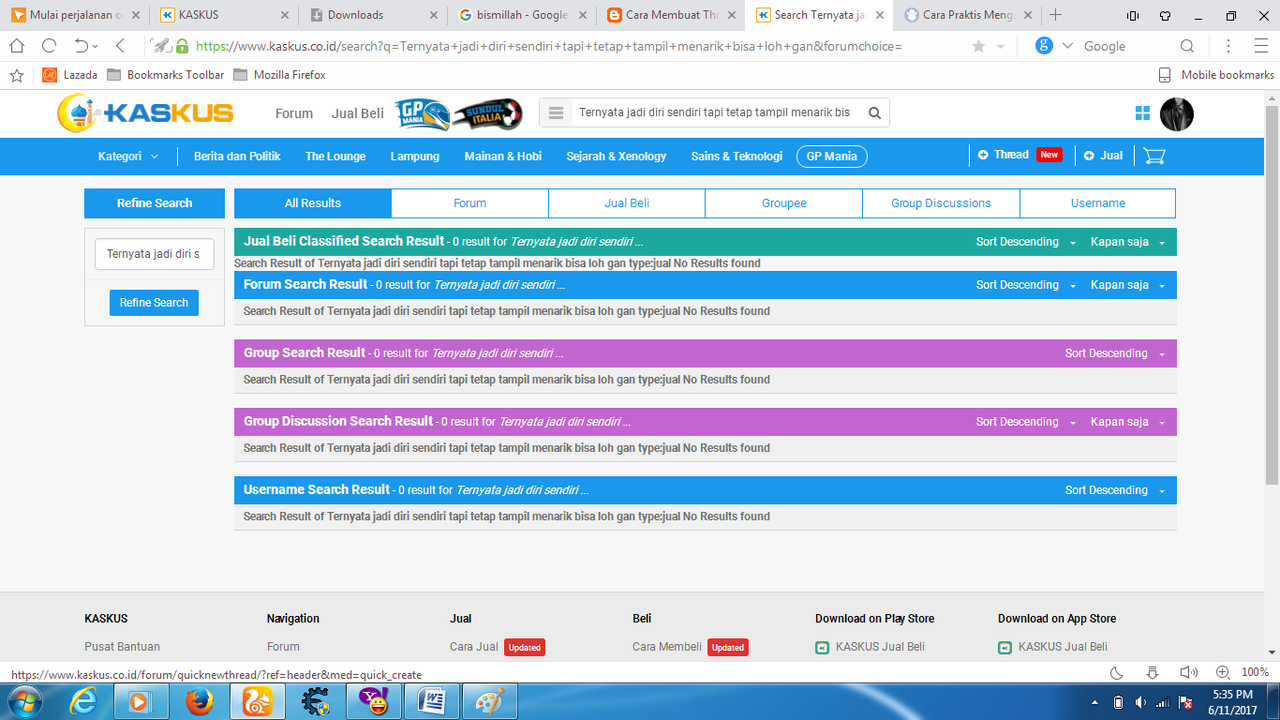Open Pusat Bantuan footer link
1280x720 pixels.
click(x=122, y=647)
